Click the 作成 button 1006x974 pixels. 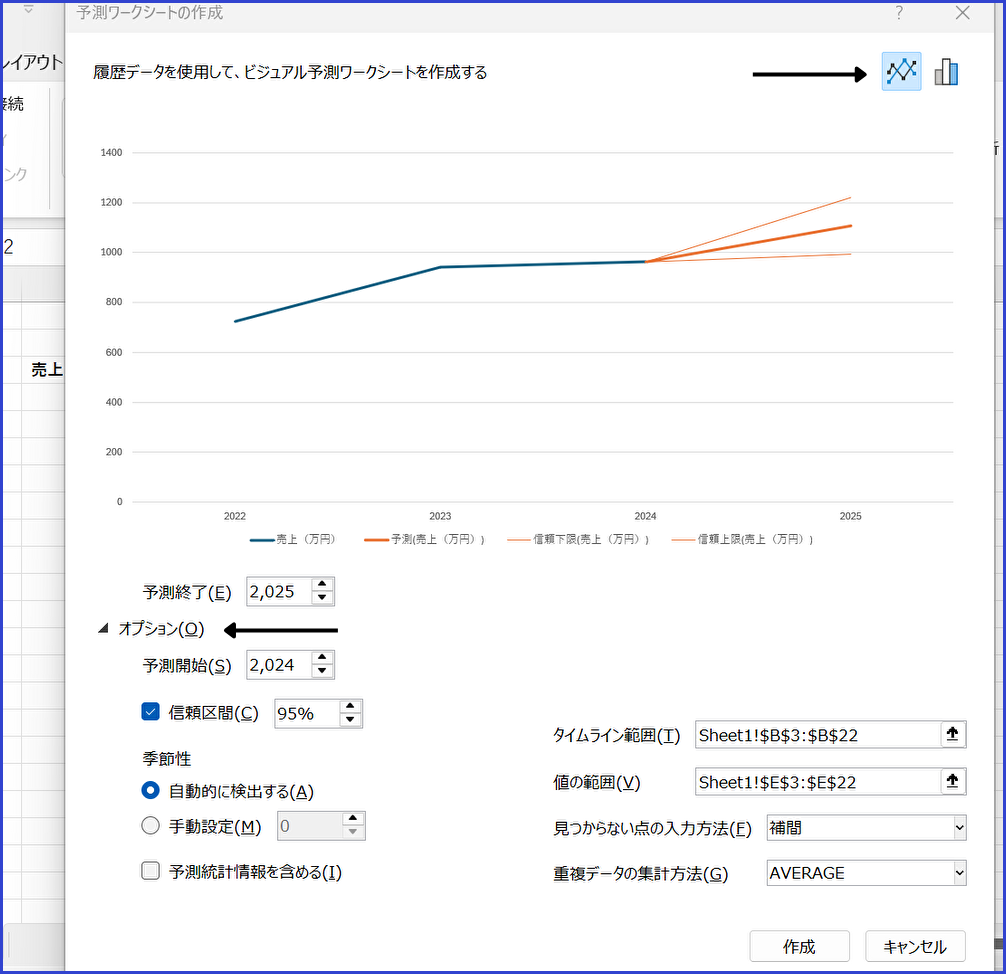(x=799, y=946)
